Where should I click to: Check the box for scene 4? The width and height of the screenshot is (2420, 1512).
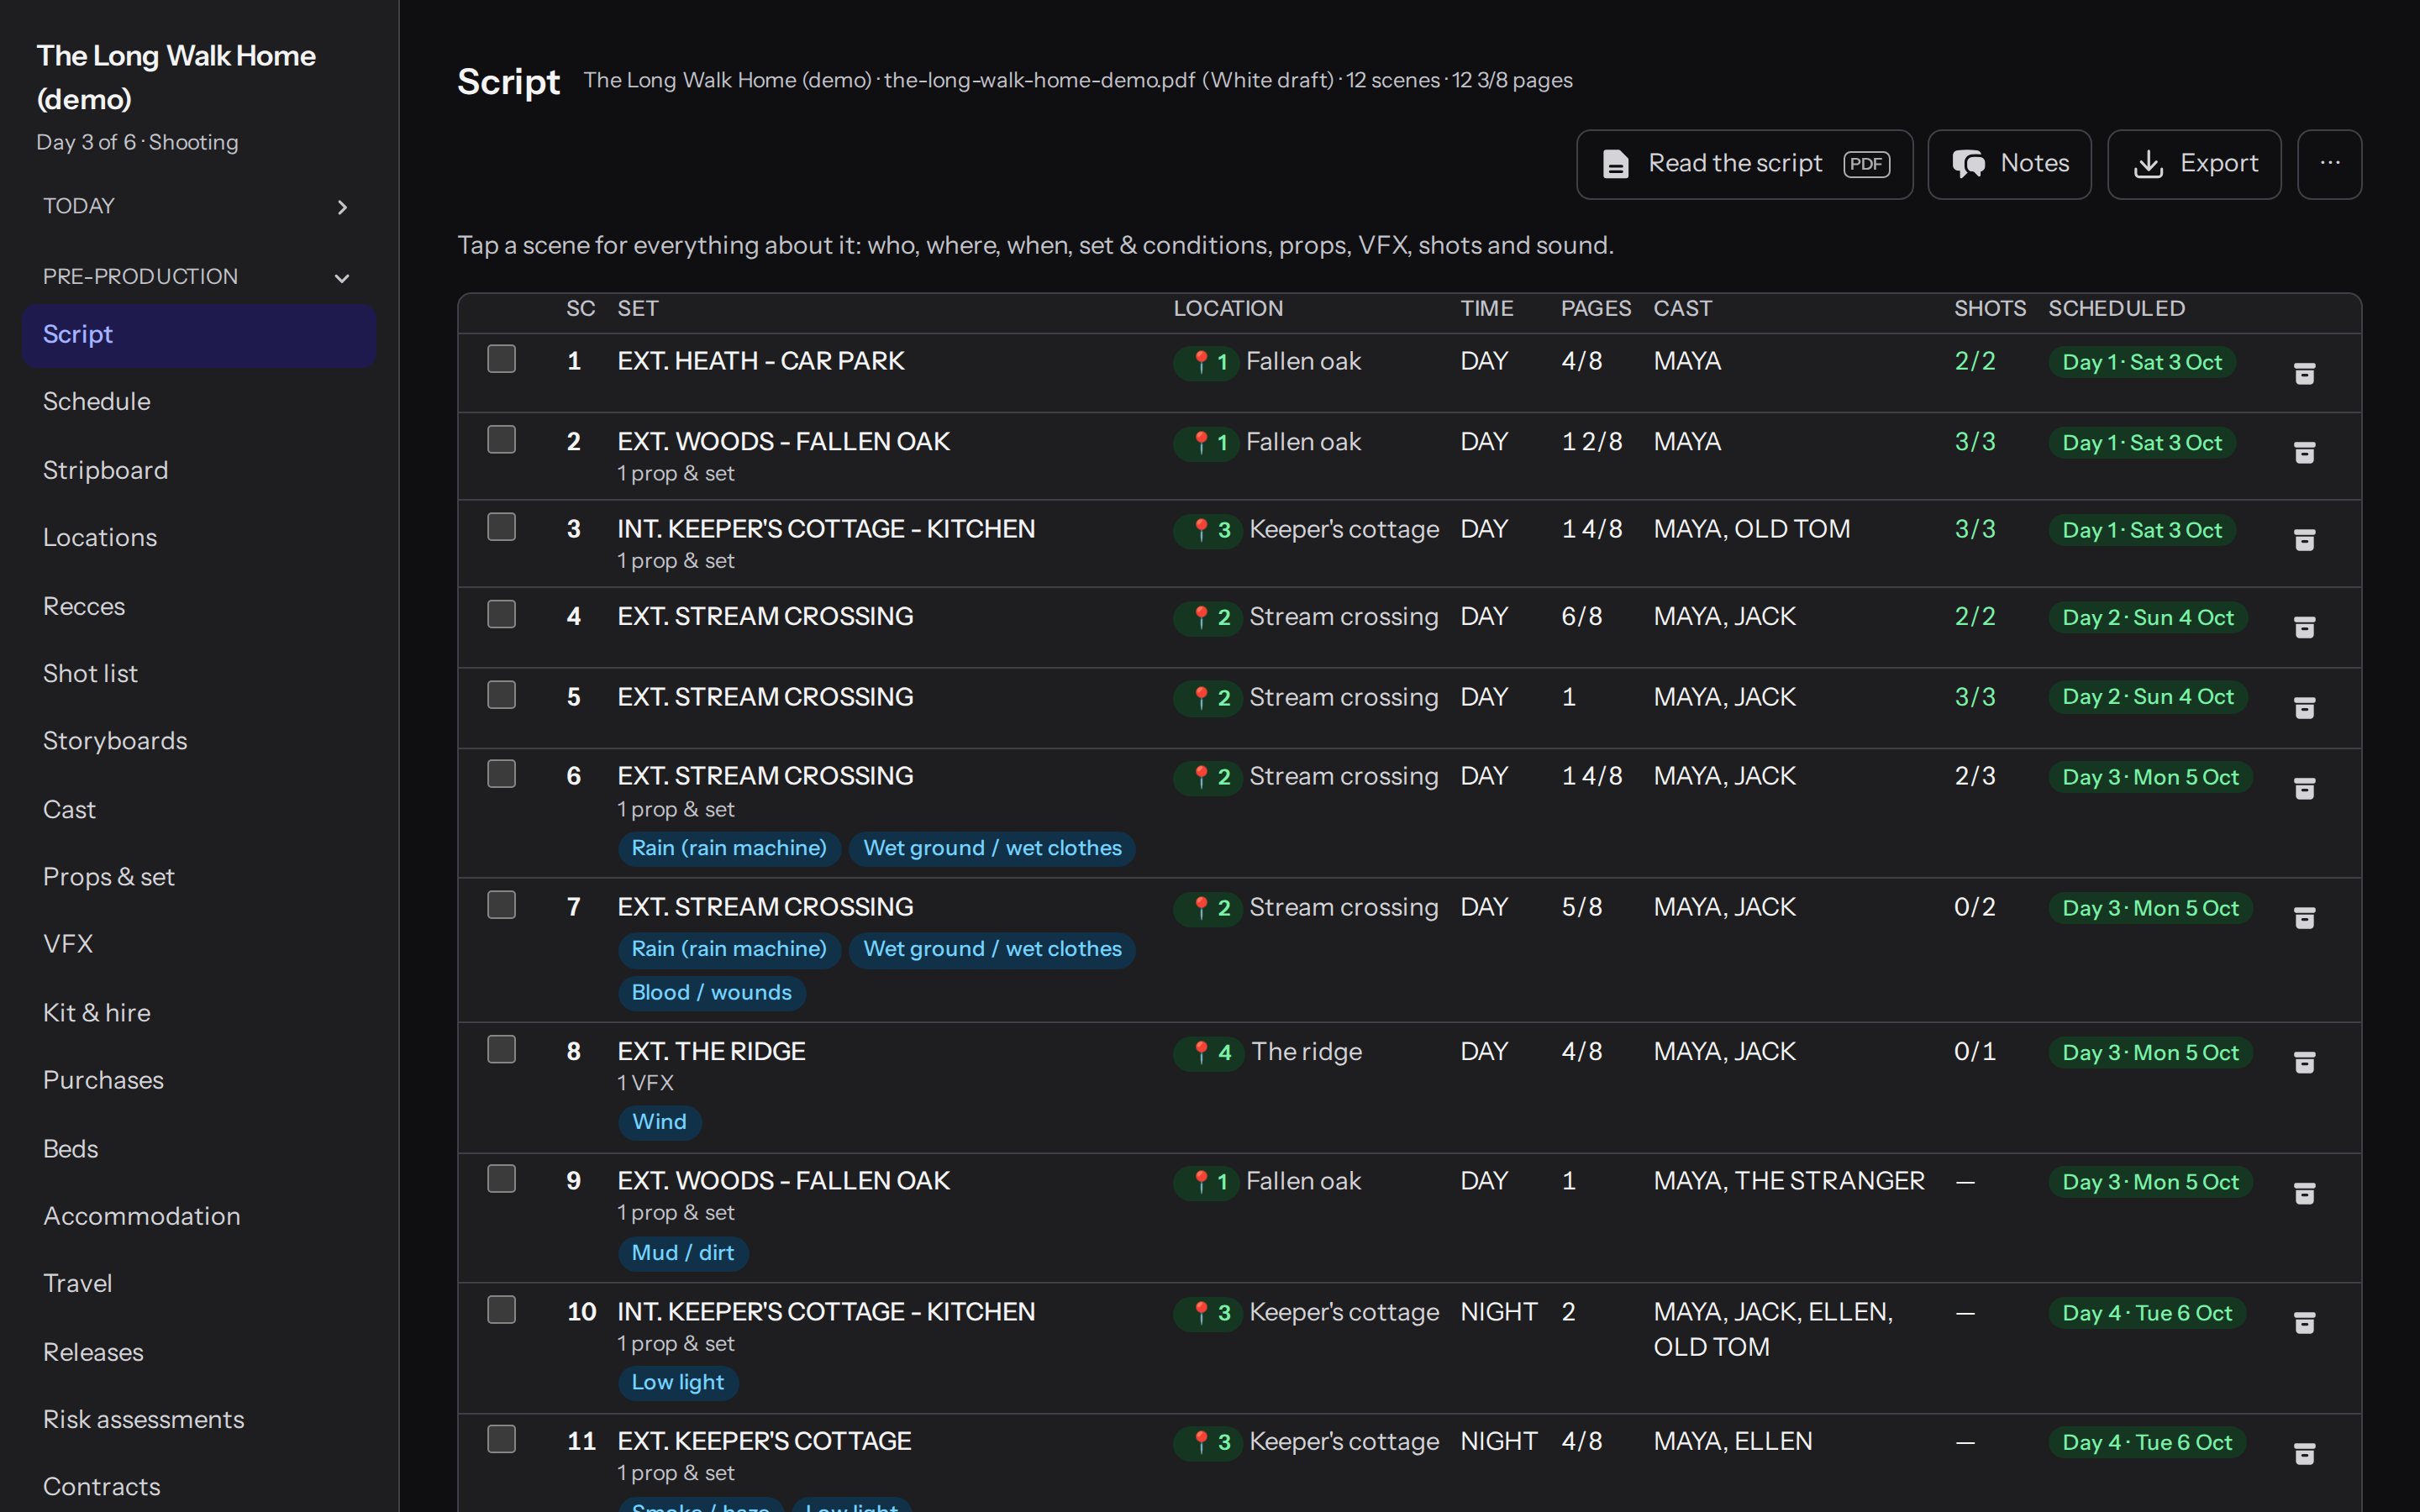tap(501, 614)
